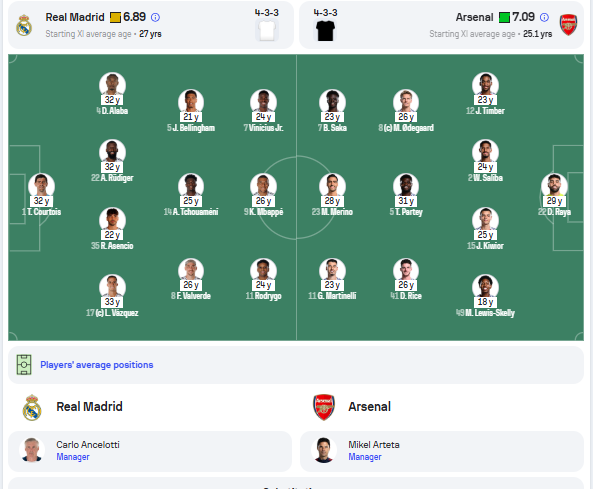
Task: Select B. Saka player avatar
Action: point(332,102)
